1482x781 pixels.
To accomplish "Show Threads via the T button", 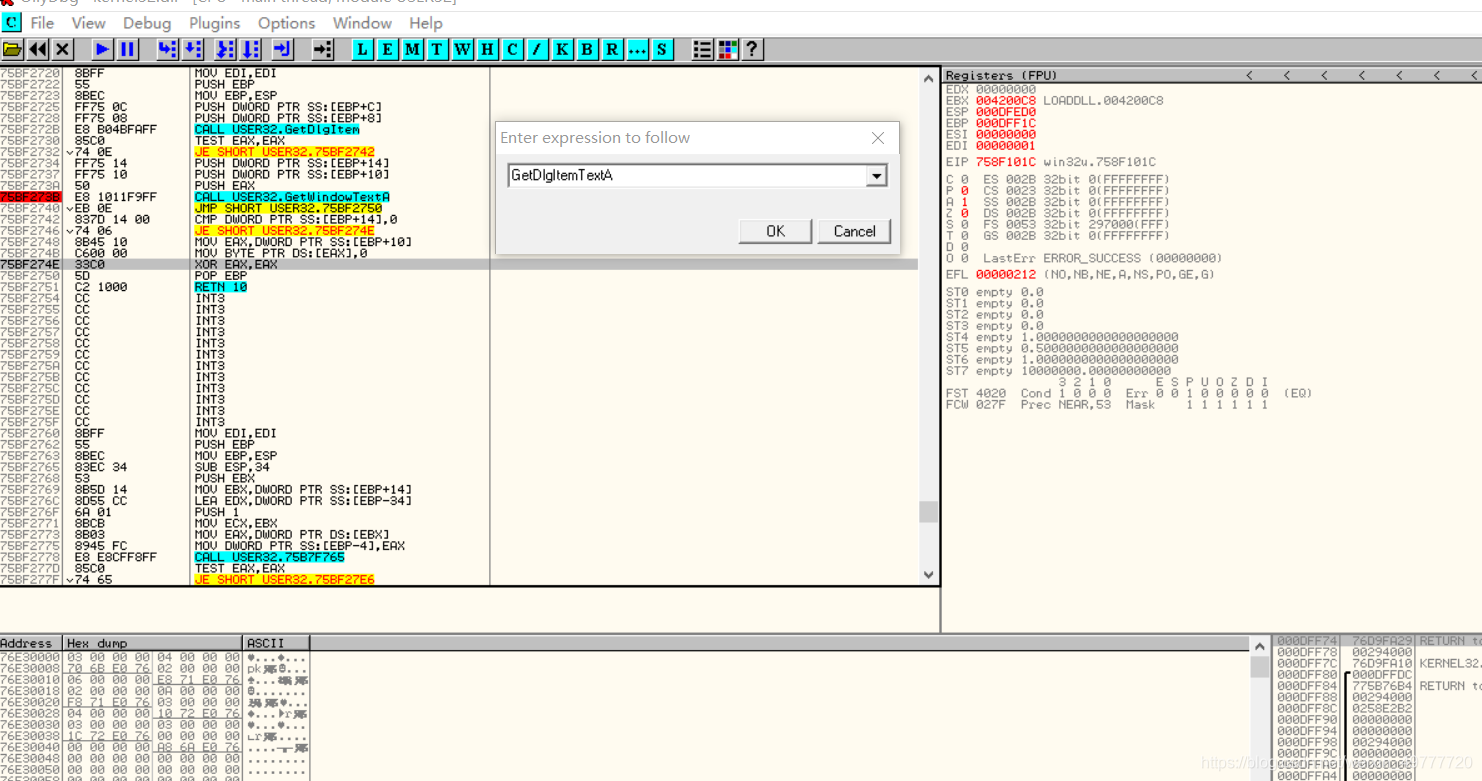I will [437, 49].
